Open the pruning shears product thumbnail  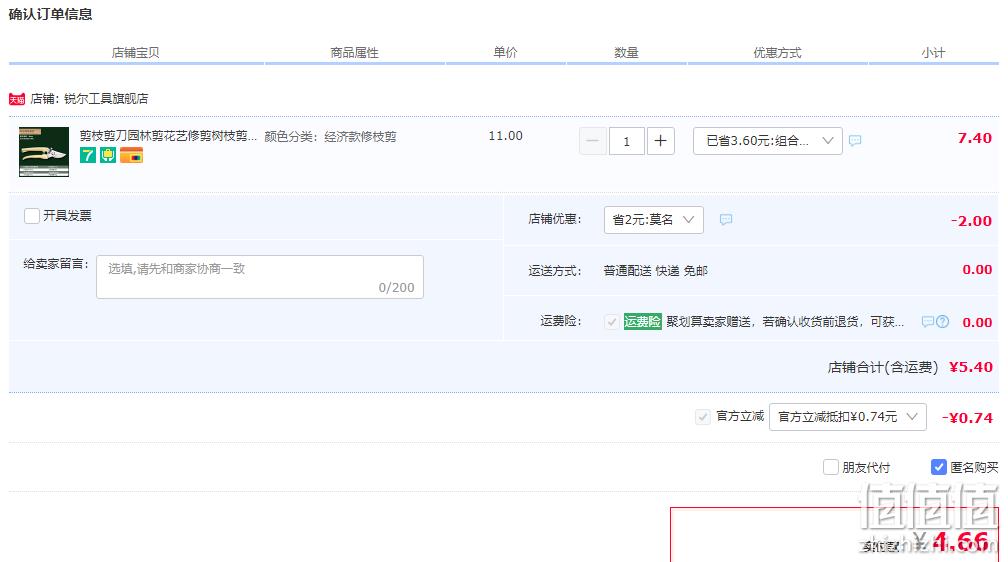coord(44,152)
